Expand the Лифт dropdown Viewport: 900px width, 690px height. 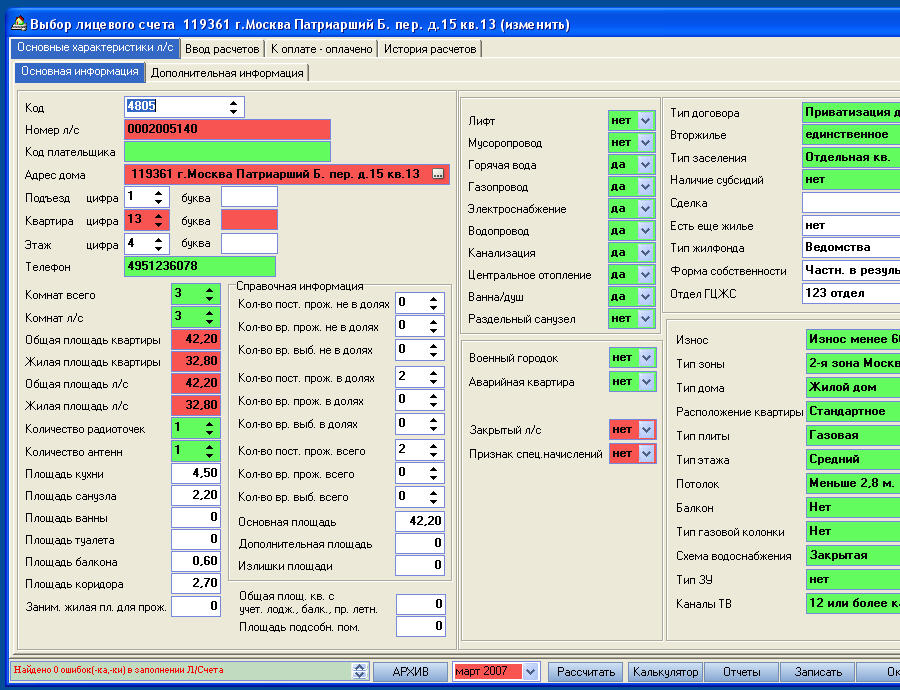tap(646, 121)
